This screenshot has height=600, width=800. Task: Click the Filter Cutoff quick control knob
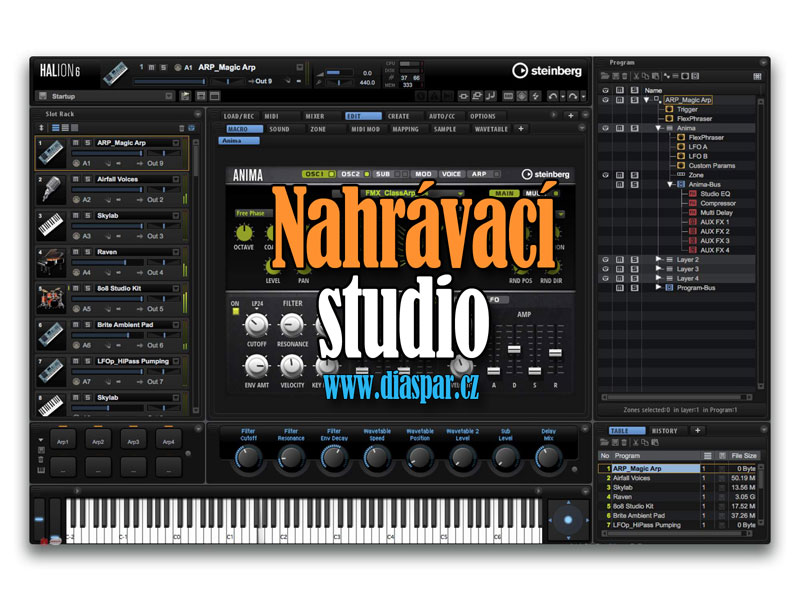coord(249,458)
